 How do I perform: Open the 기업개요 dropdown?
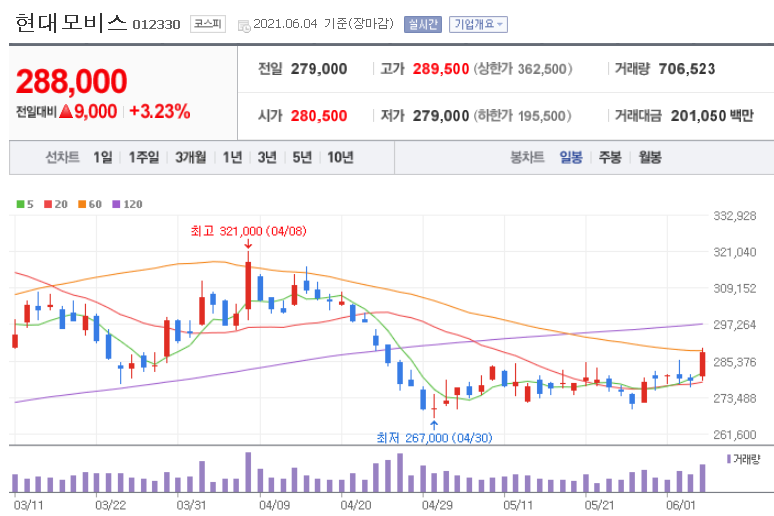[x=478, y=24]
